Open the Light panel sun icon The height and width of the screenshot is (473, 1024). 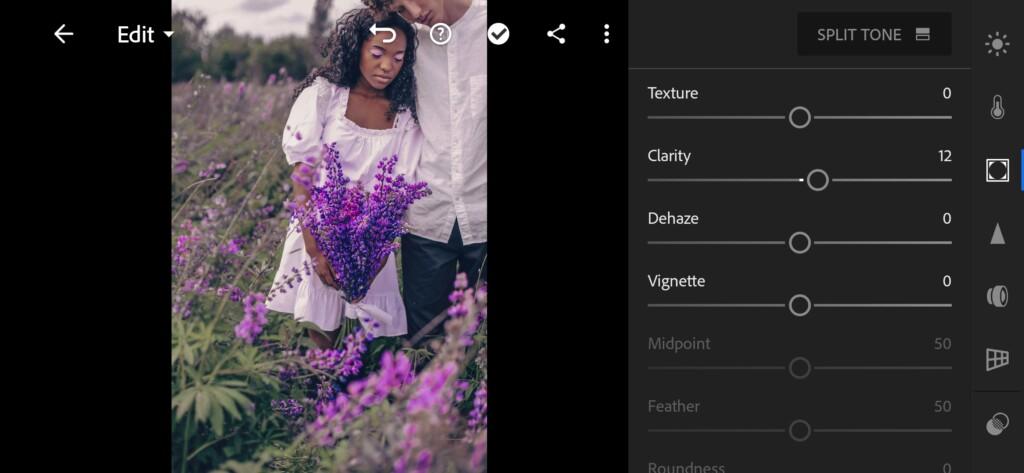tap(997, 44)
